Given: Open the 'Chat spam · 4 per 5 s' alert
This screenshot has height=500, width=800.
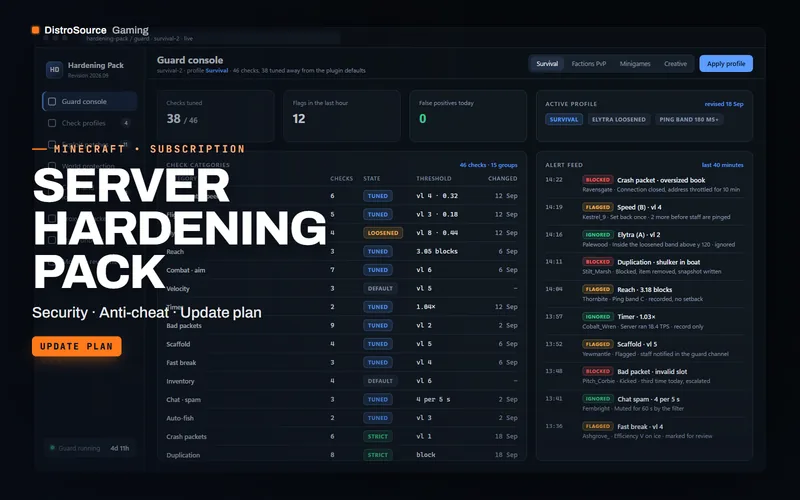Looking at the screenshot, I should tap(644, 404).
